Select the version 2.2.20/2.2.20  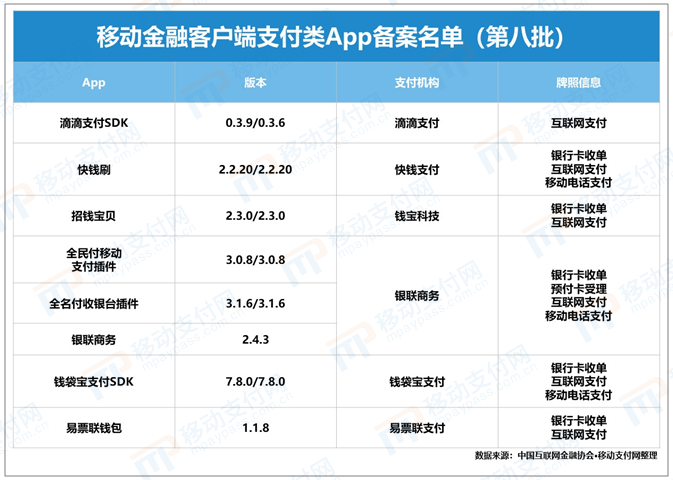[x=255, y=170]
